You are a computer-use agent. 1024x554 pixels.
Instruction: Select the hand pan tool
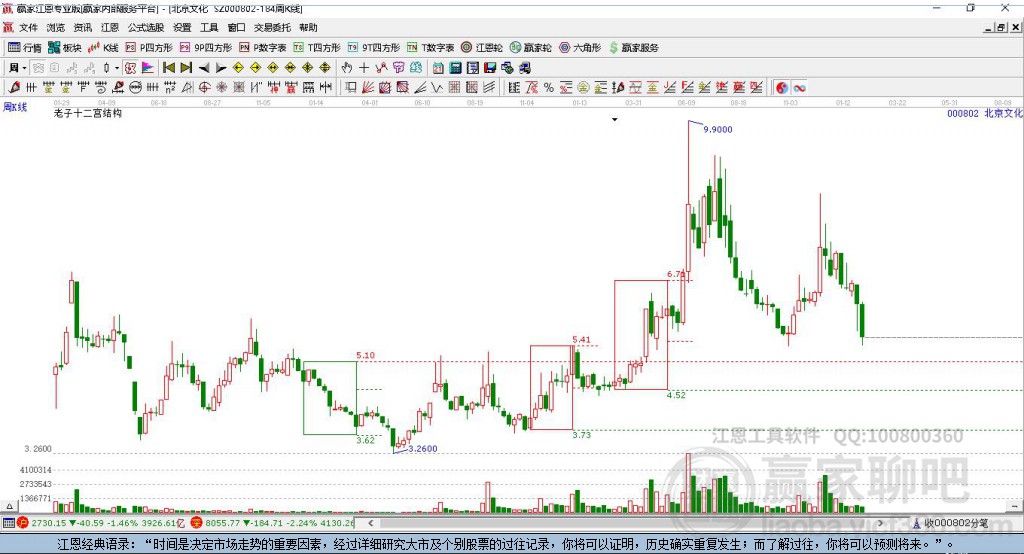point(347,68)
